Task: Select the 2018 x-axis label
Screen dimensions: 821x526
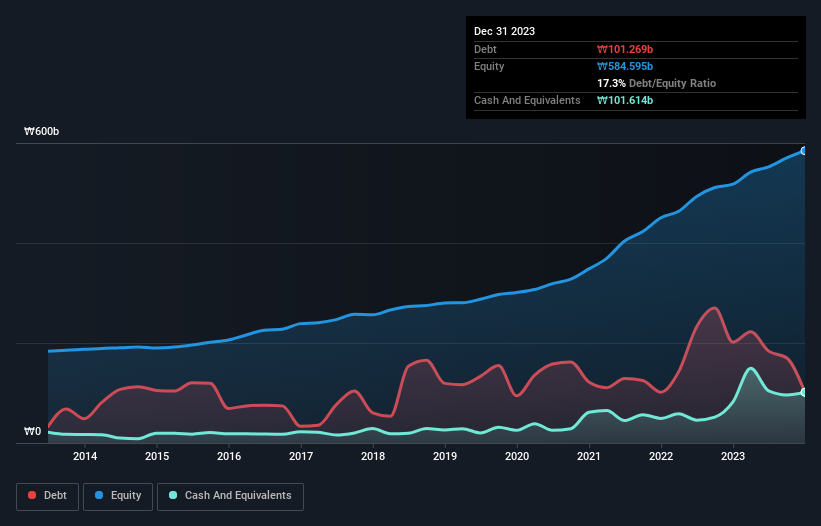Action: (x=373, y=456)
